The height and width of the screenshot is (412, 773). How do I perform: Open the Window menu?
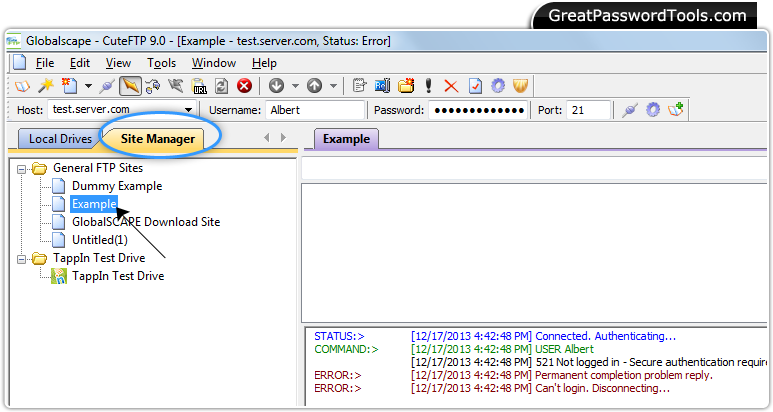(x=214, y=63)
